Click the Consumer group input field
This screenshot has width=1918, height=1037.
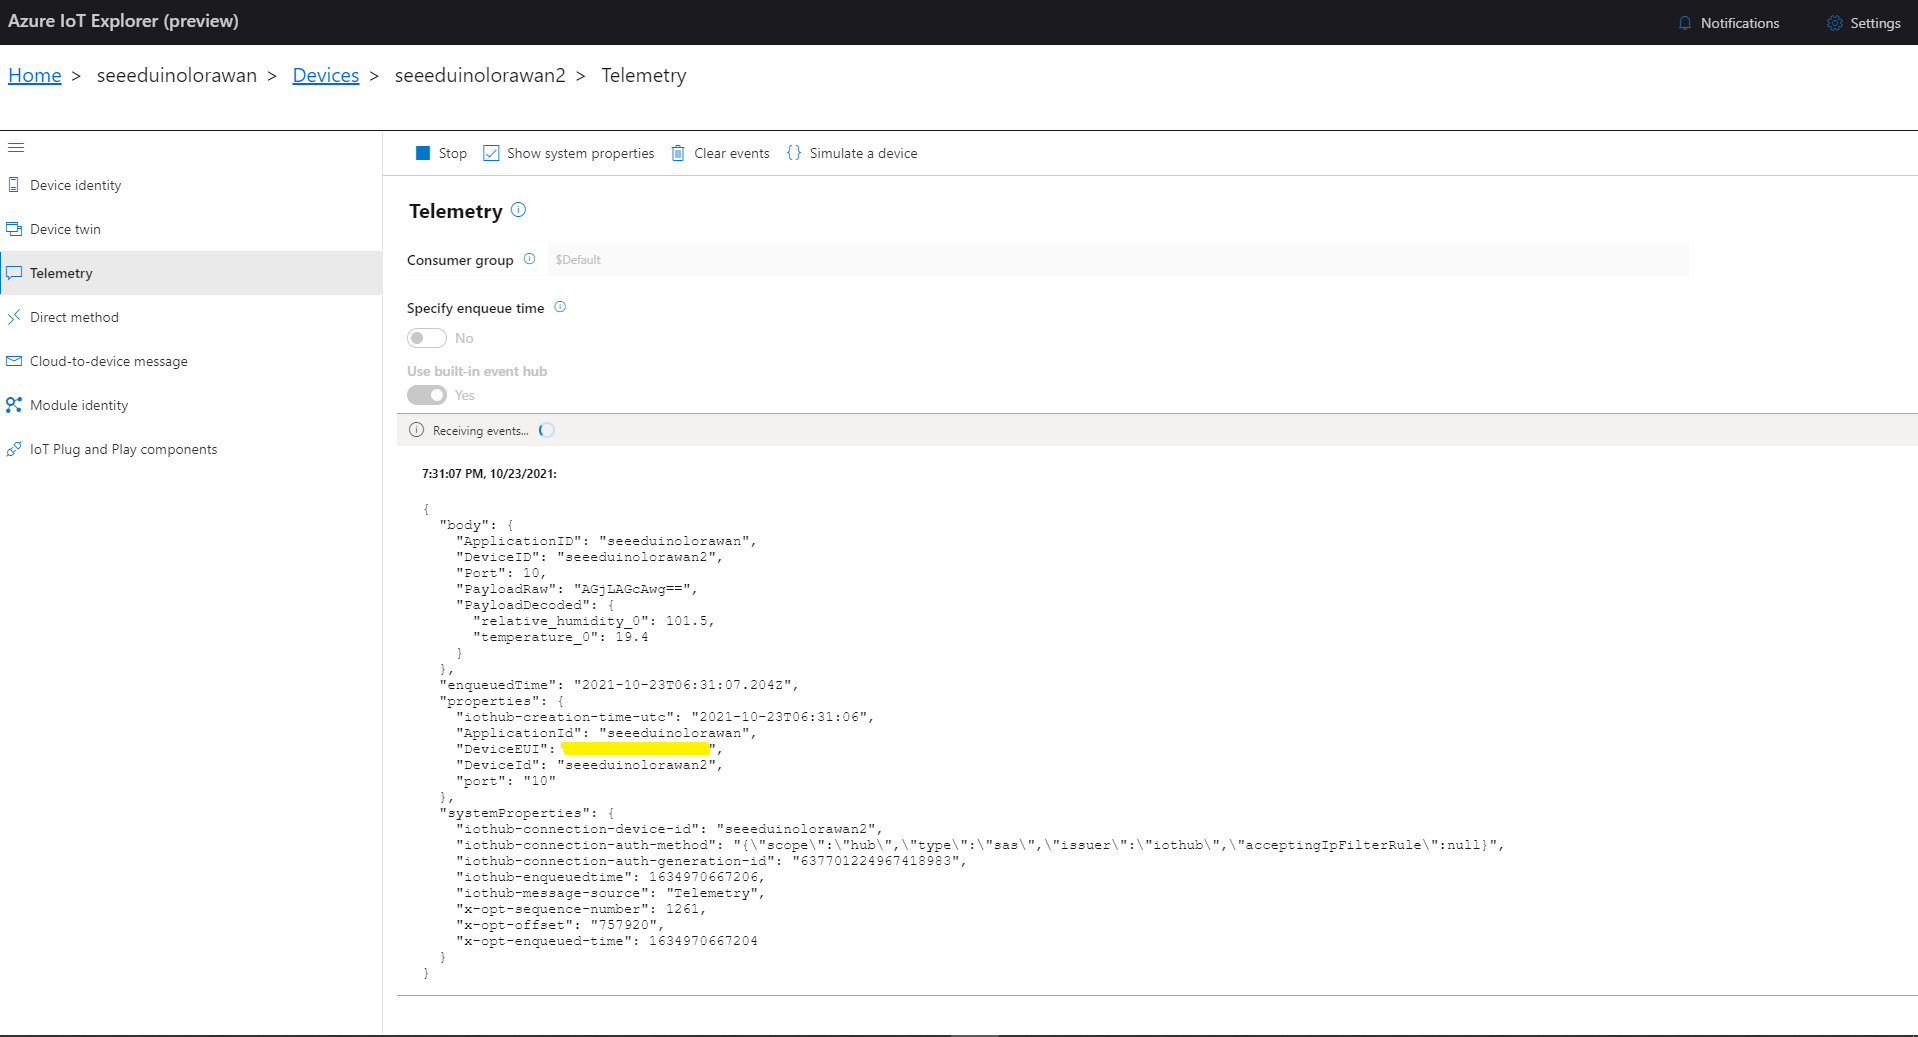pyautogui.click(x=1116, y=260)
